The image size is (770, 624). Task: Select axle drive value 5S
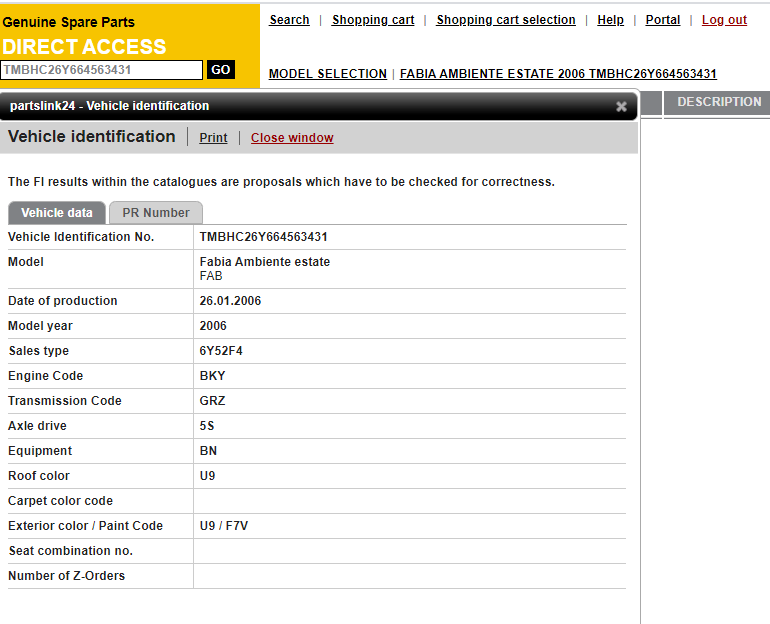point(207,426)
